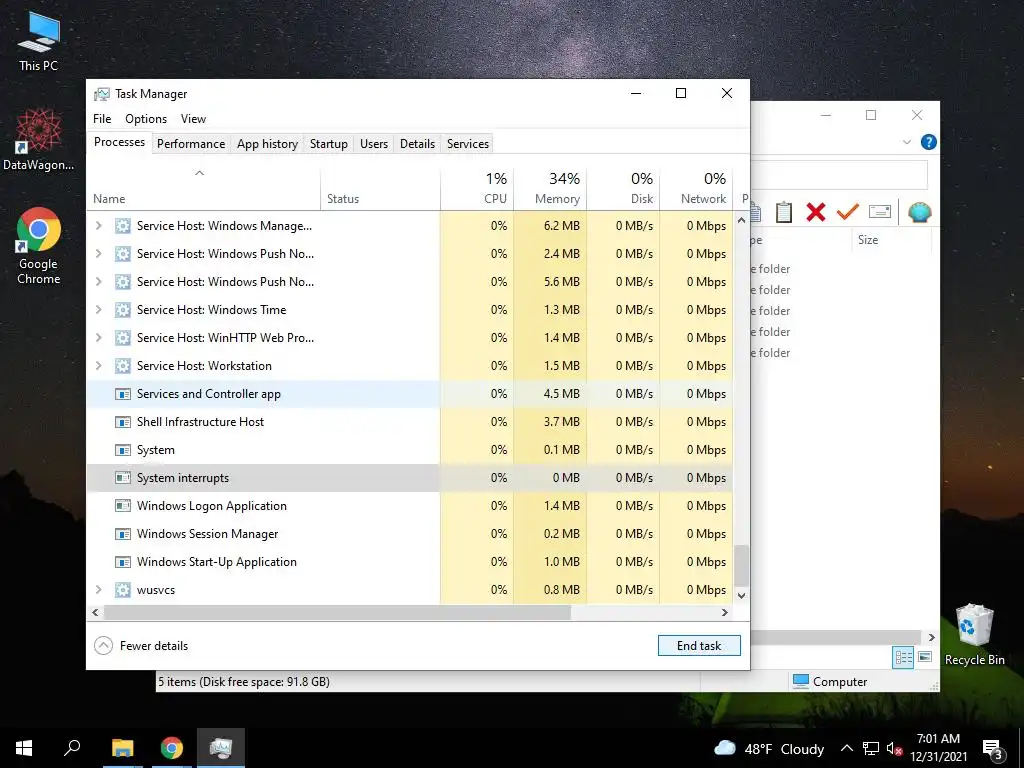The height and width of the screenshot is (768, 1024).
Task: Sort processes by Memory column
Action: [551, 188]
